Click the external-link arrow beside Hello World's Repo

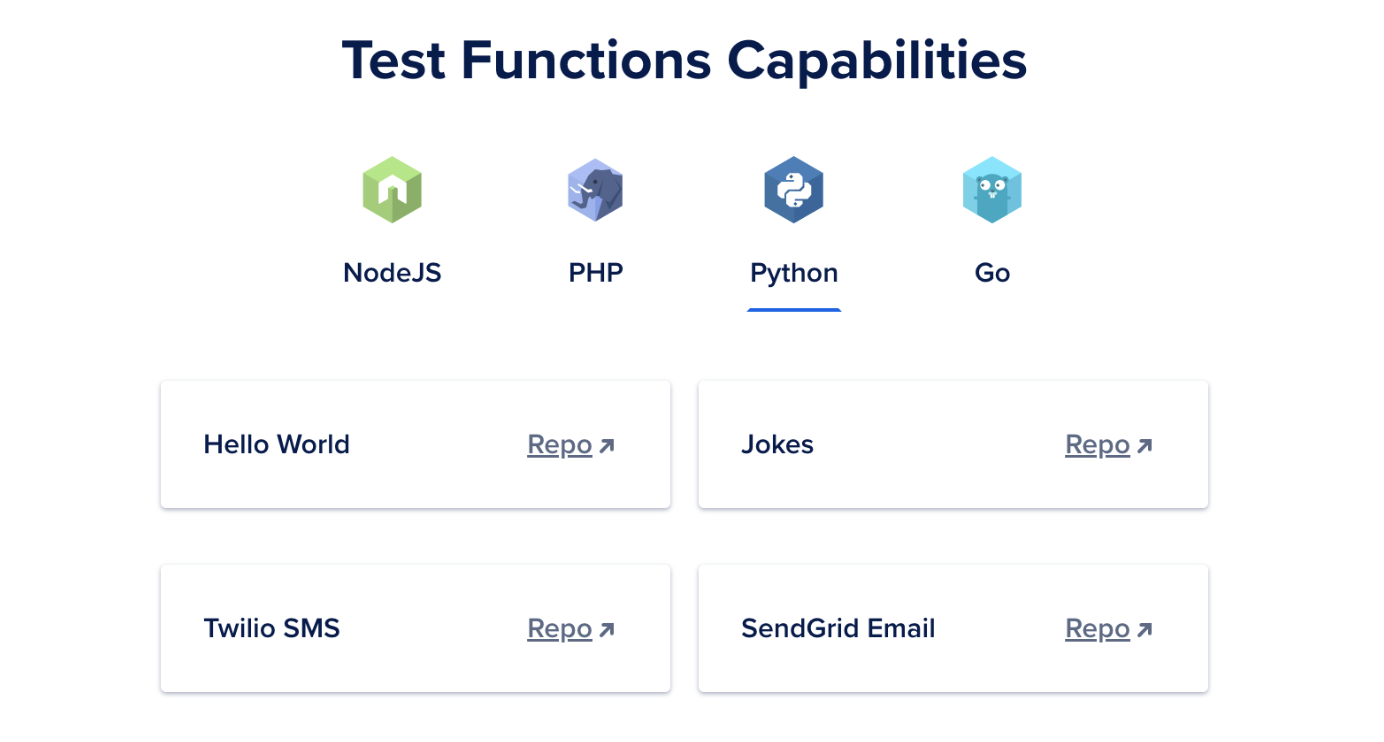tap(607, 444)
